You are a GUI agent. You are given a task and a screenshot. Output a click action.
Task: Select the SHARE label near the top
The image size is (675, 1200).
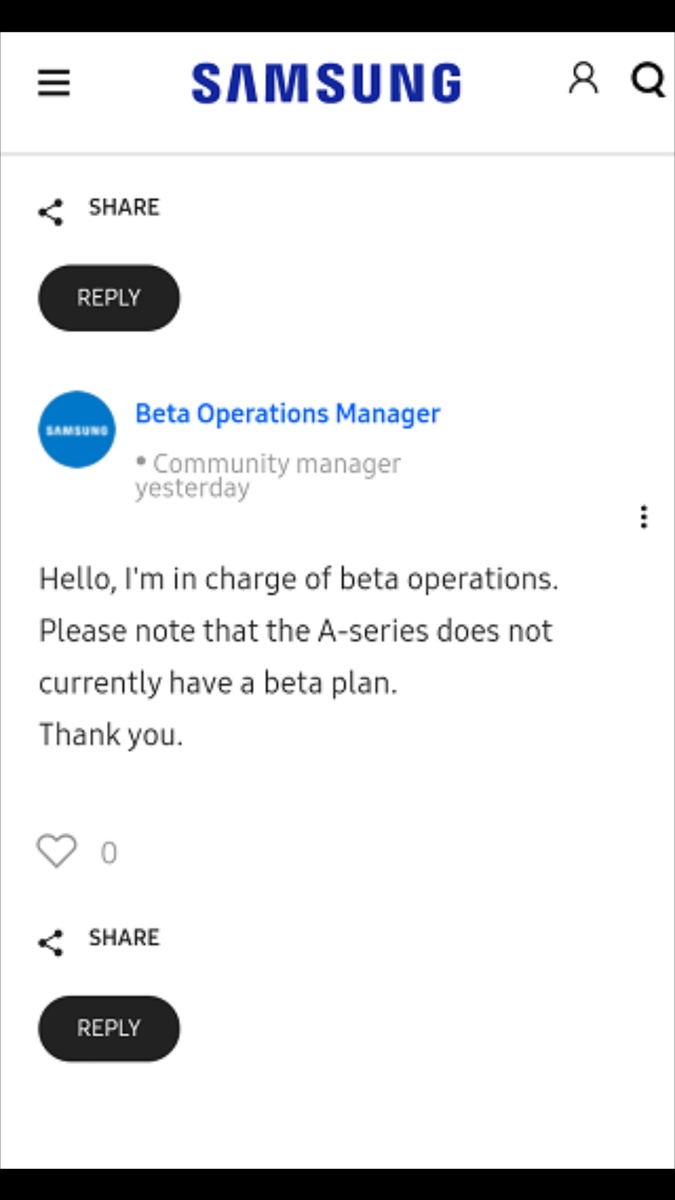click(124, 207)
